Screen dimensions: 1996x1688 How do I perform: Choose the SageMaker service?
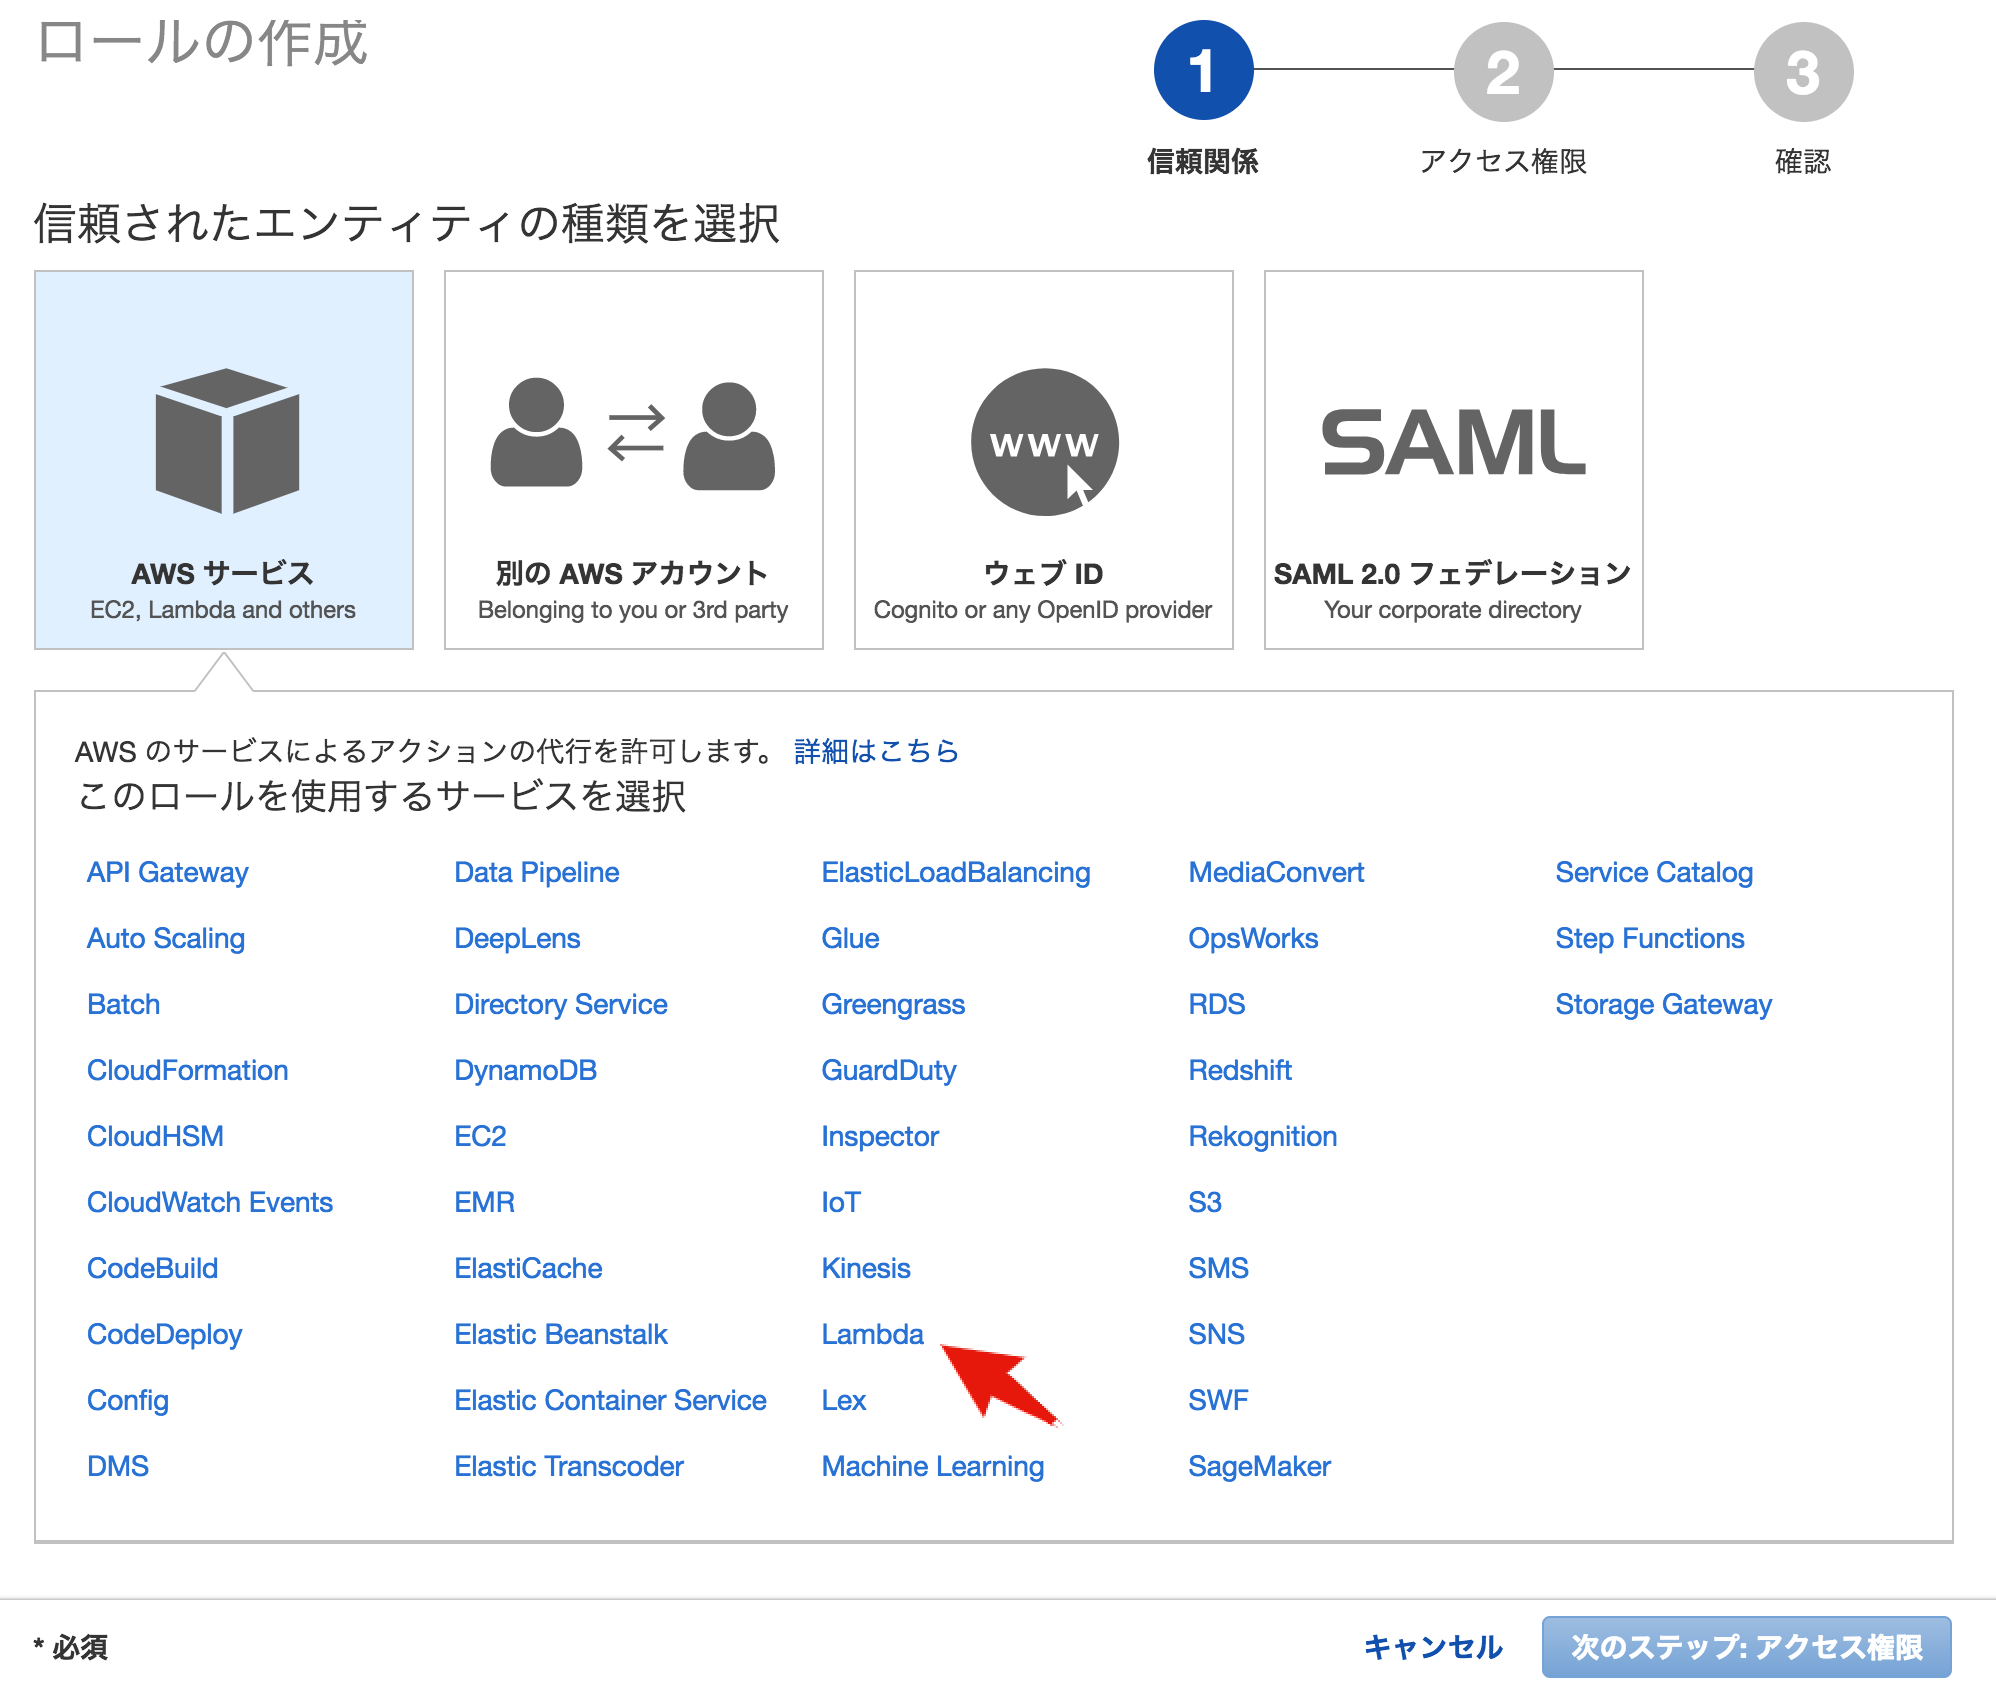pyautogui.click(x=1259, y=1466)
